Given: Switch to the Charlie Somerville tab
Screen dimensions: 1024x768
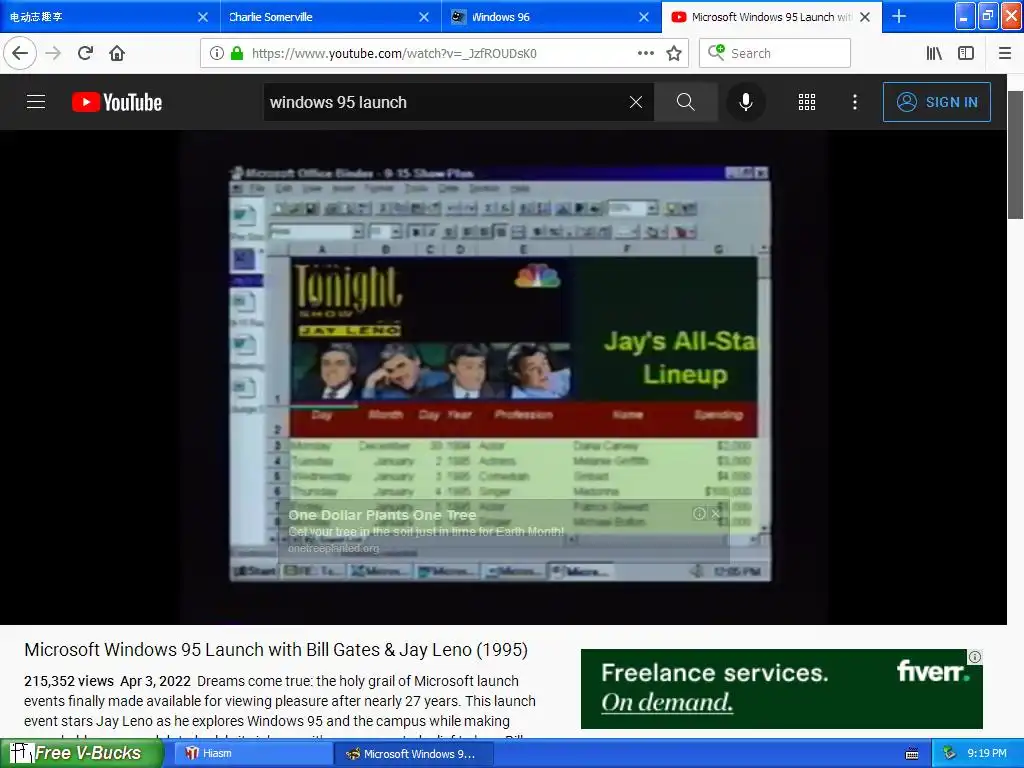Looking at the screenshot, I should click(320, 17).
